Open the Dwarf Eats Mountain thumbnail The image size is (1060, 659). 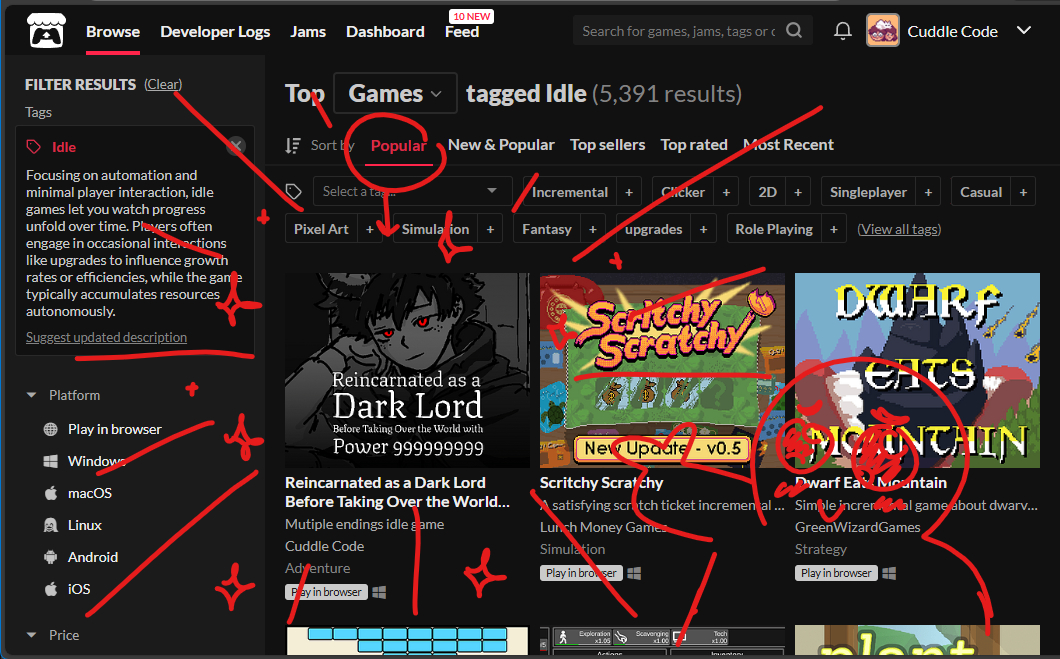[917, 370]
